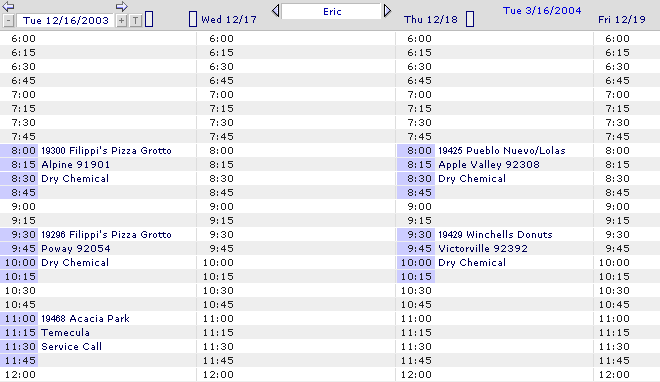Select the highlighted 8:45 slot on Tuesday
660x382 pixels.
pyautogui.click(x=19, y=193)
